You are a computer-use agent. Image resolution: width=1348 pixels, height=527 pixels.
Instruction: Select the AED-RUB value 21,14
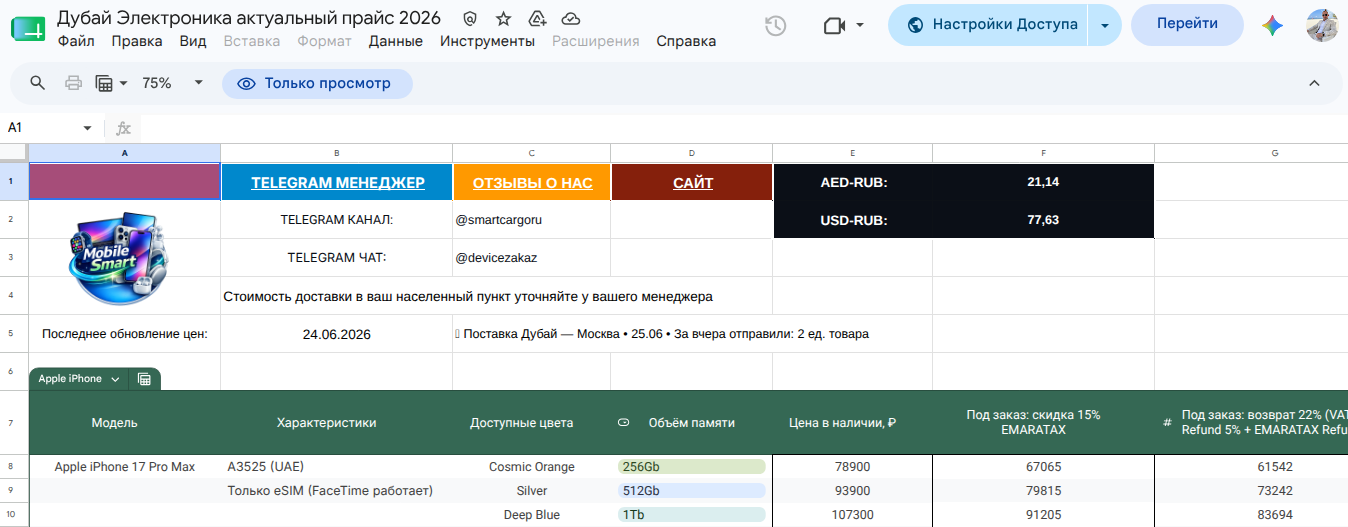tap(1043, 182)
